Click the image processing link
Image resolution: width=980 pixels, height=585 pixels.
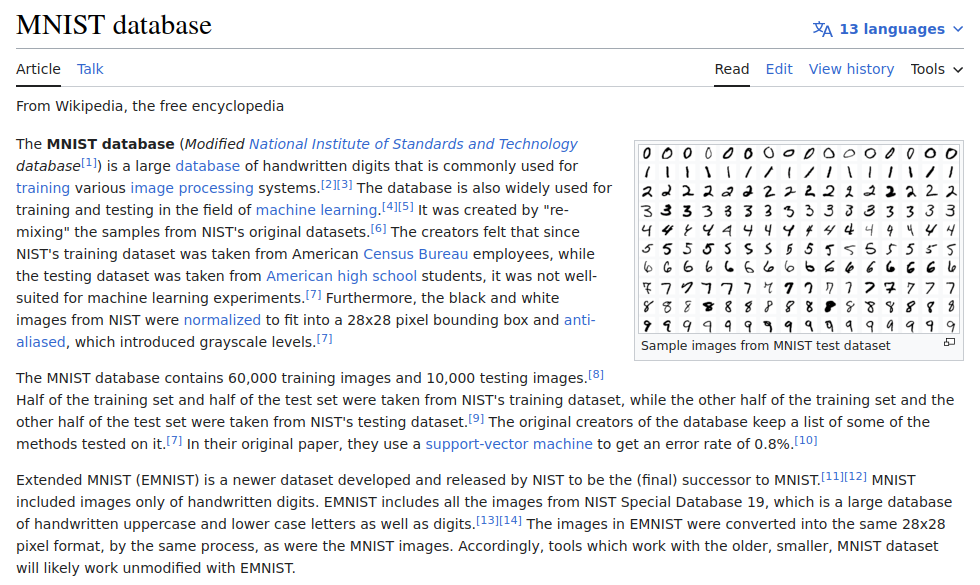point(191,188)
